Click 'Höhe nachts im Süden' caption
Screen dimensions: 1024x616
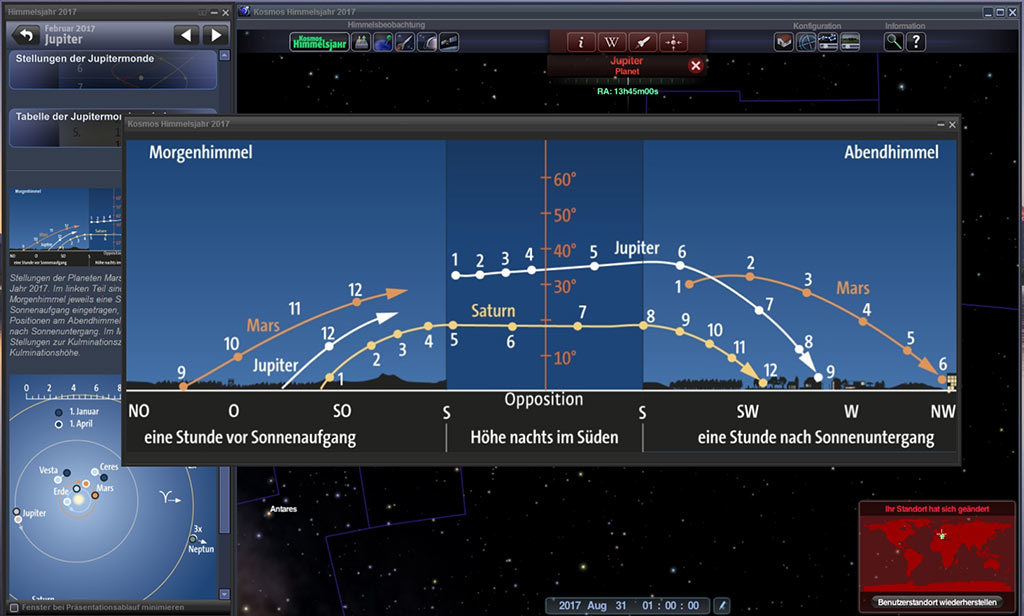tap(544, 437)
